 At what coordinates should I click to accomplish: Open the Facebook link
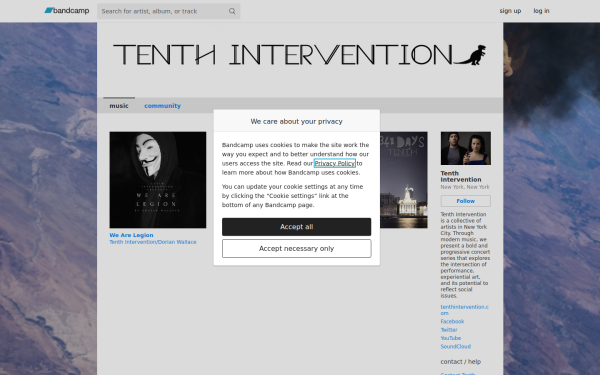pos(452,321)
